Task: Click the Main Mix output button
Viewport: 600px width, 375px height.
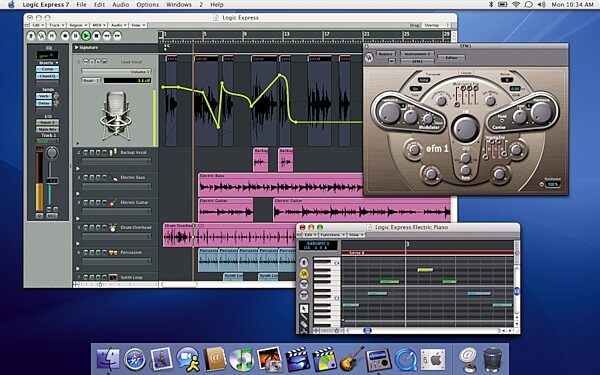Action: click(47, 129)
